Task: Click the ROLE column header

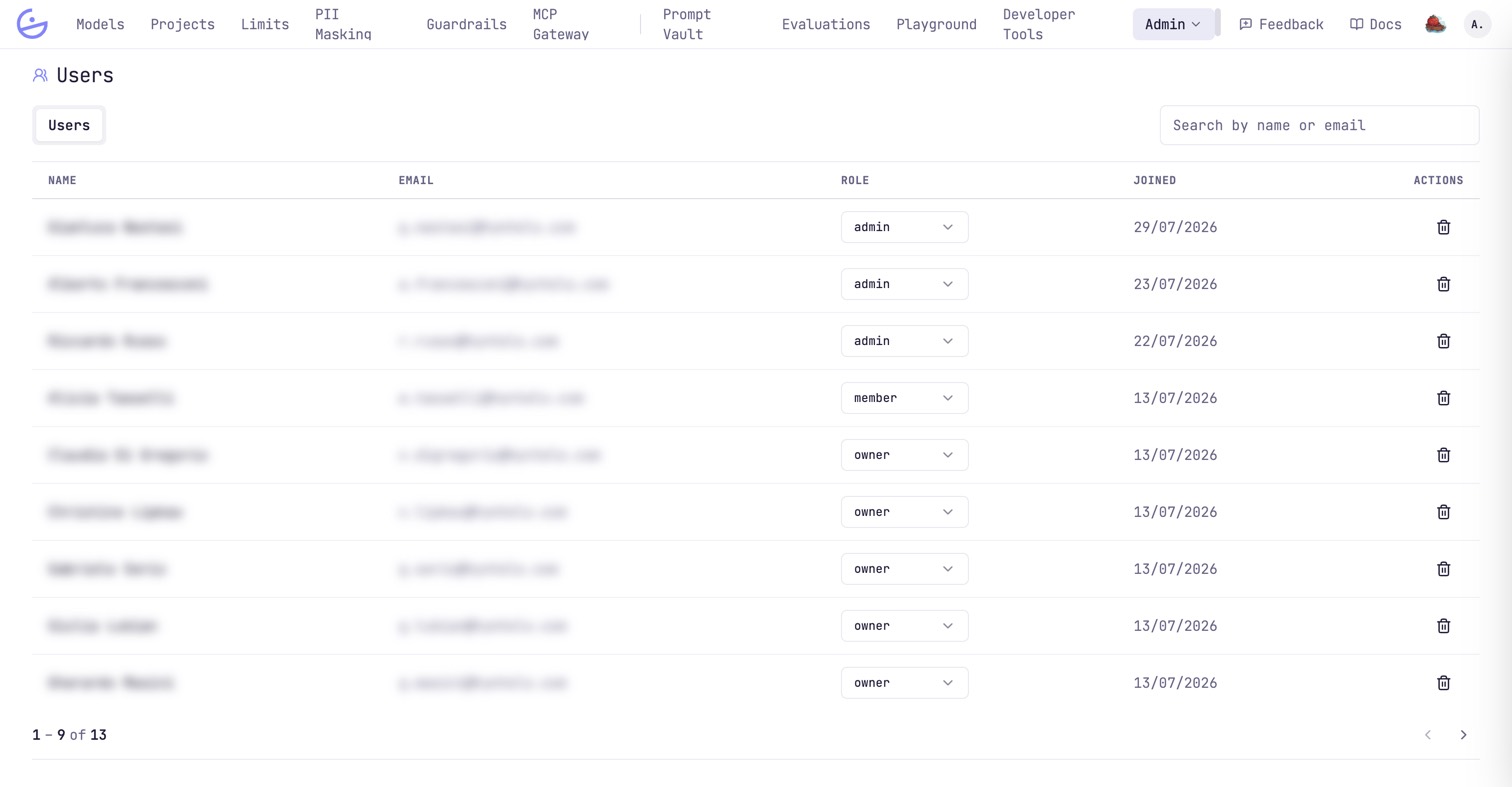Action: point(855,180)
